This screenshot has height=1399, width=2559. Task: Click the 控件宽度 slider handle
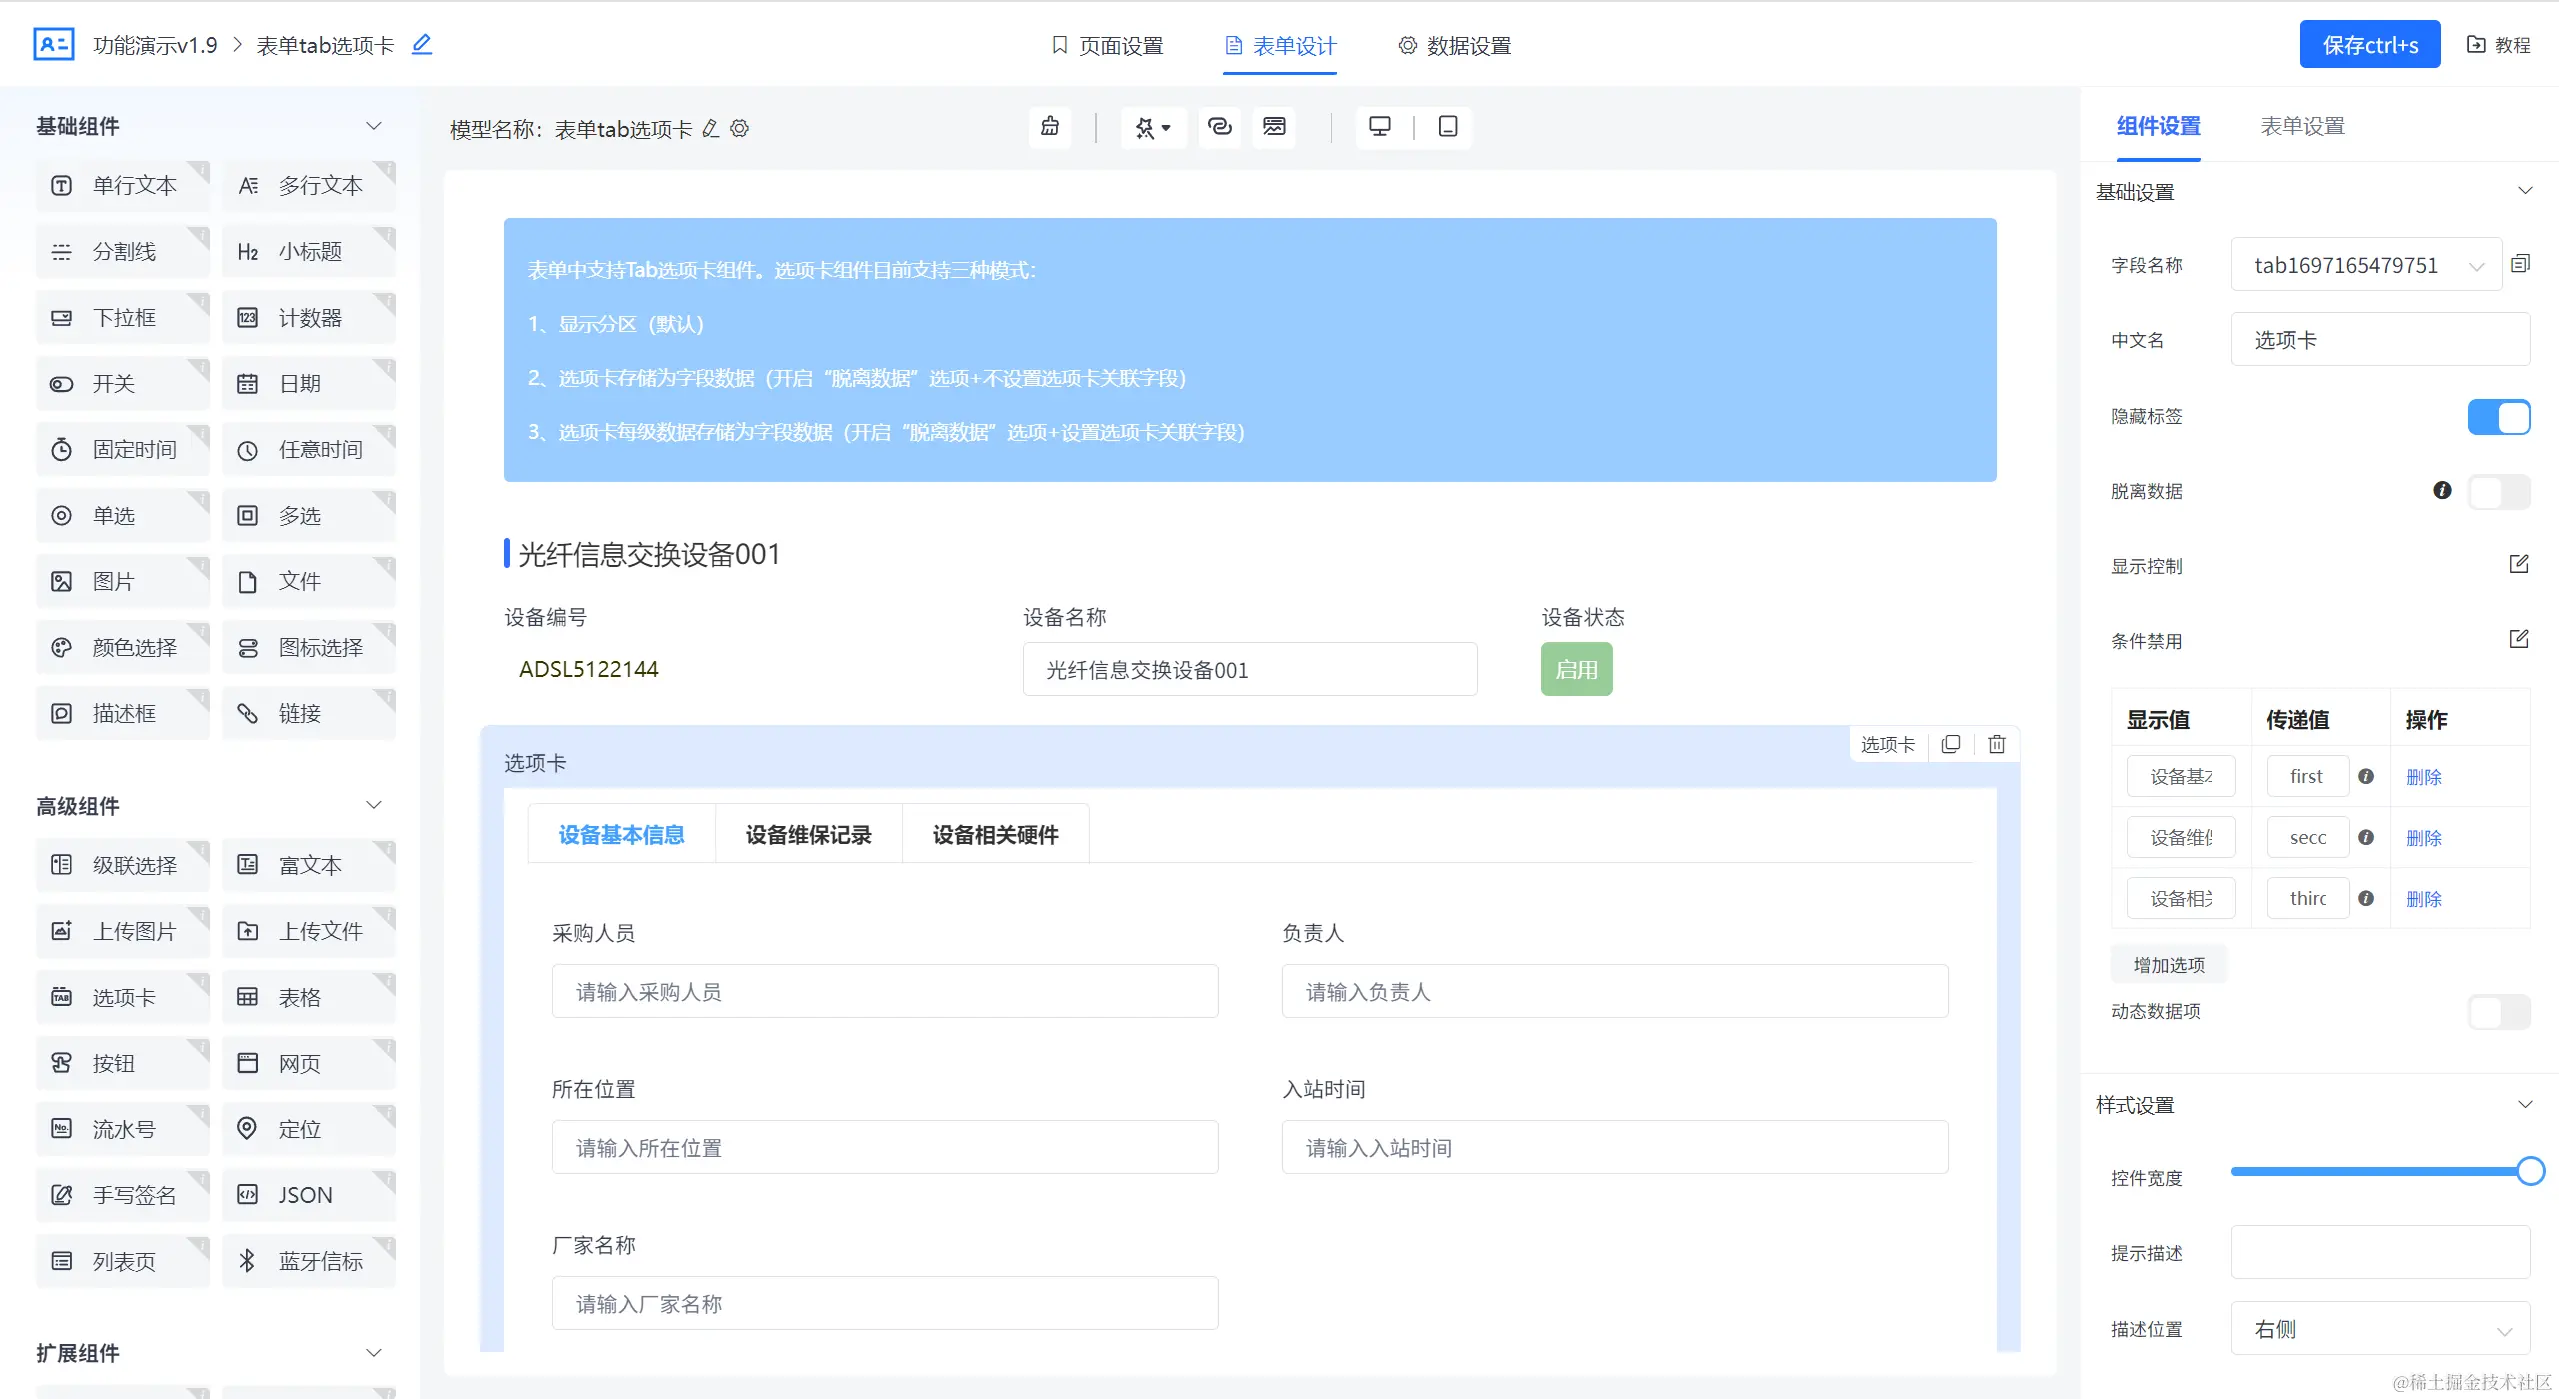2530,1171
